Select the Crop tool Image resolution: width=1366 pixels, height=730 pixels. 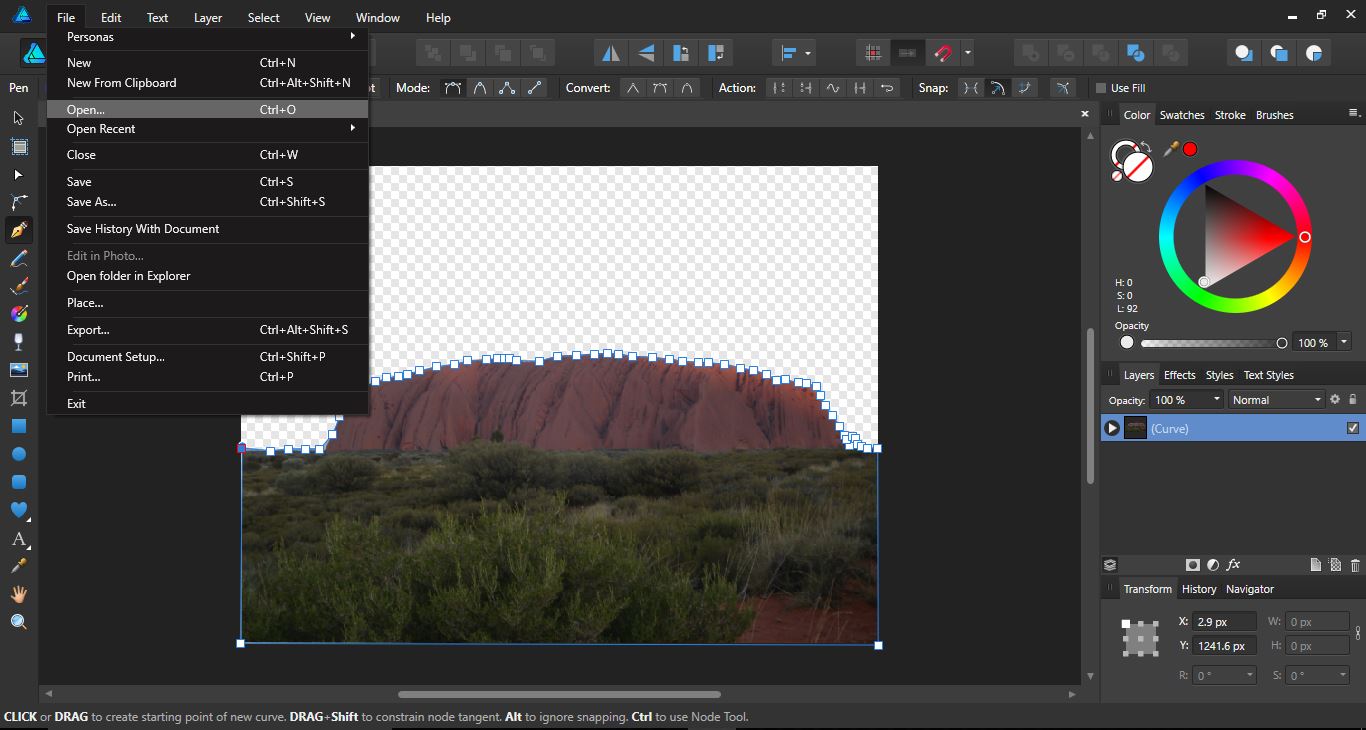(x=19, y=397)
